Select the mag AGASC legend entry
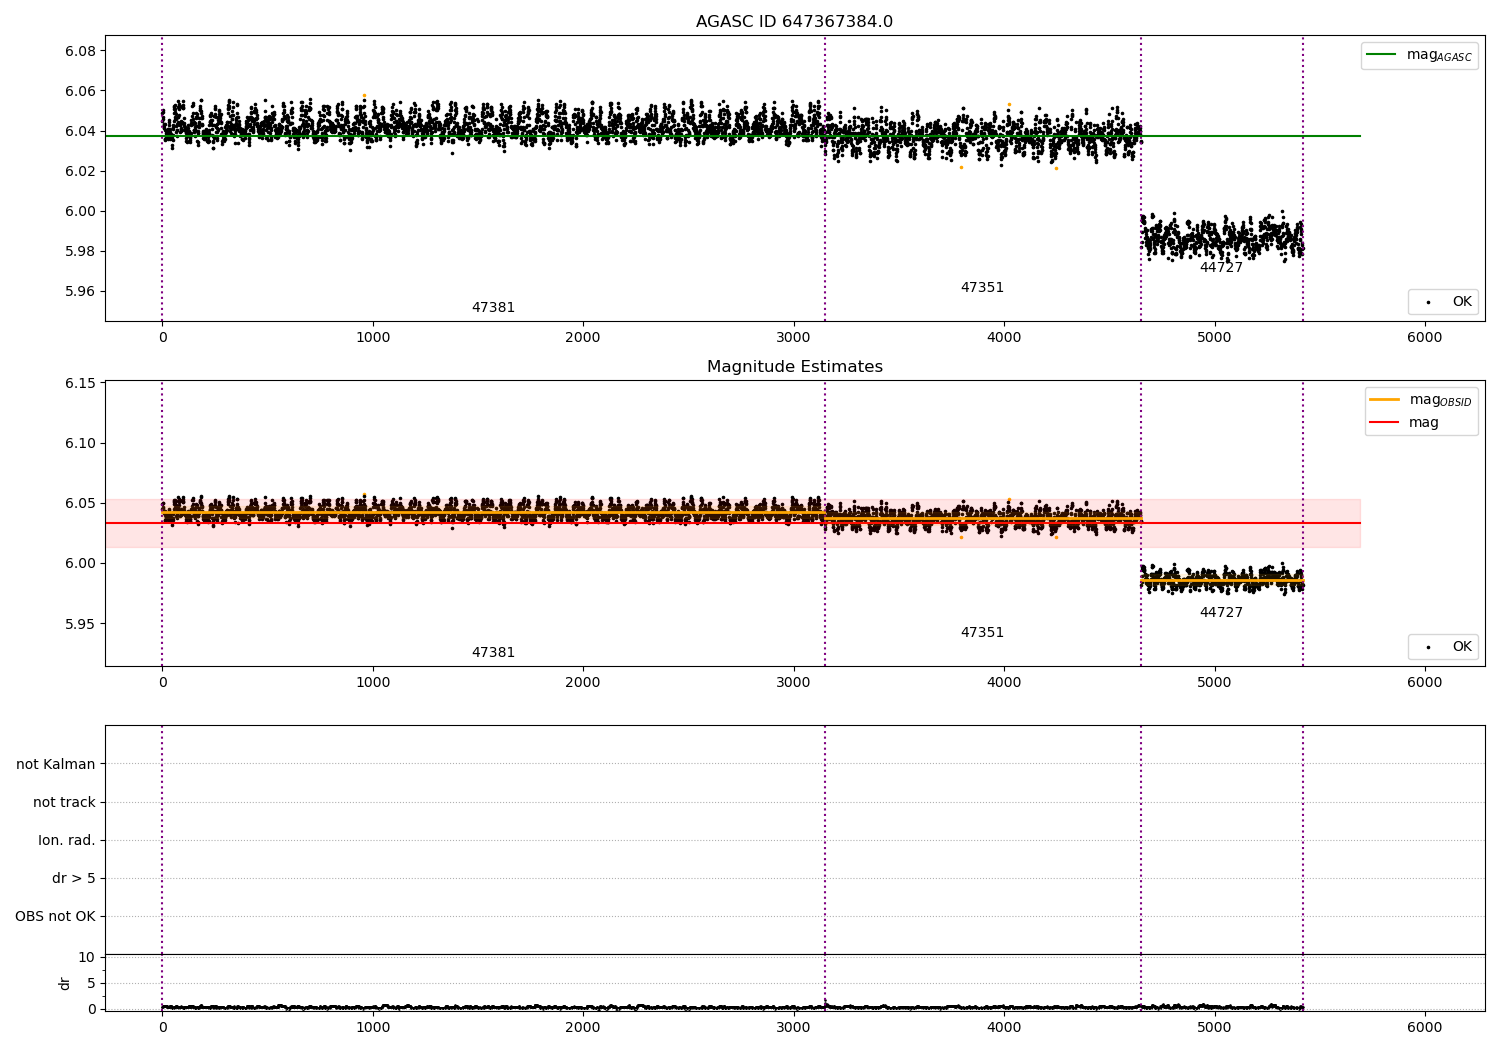Viewport: 1500px width, 1050px height. 1419,55
